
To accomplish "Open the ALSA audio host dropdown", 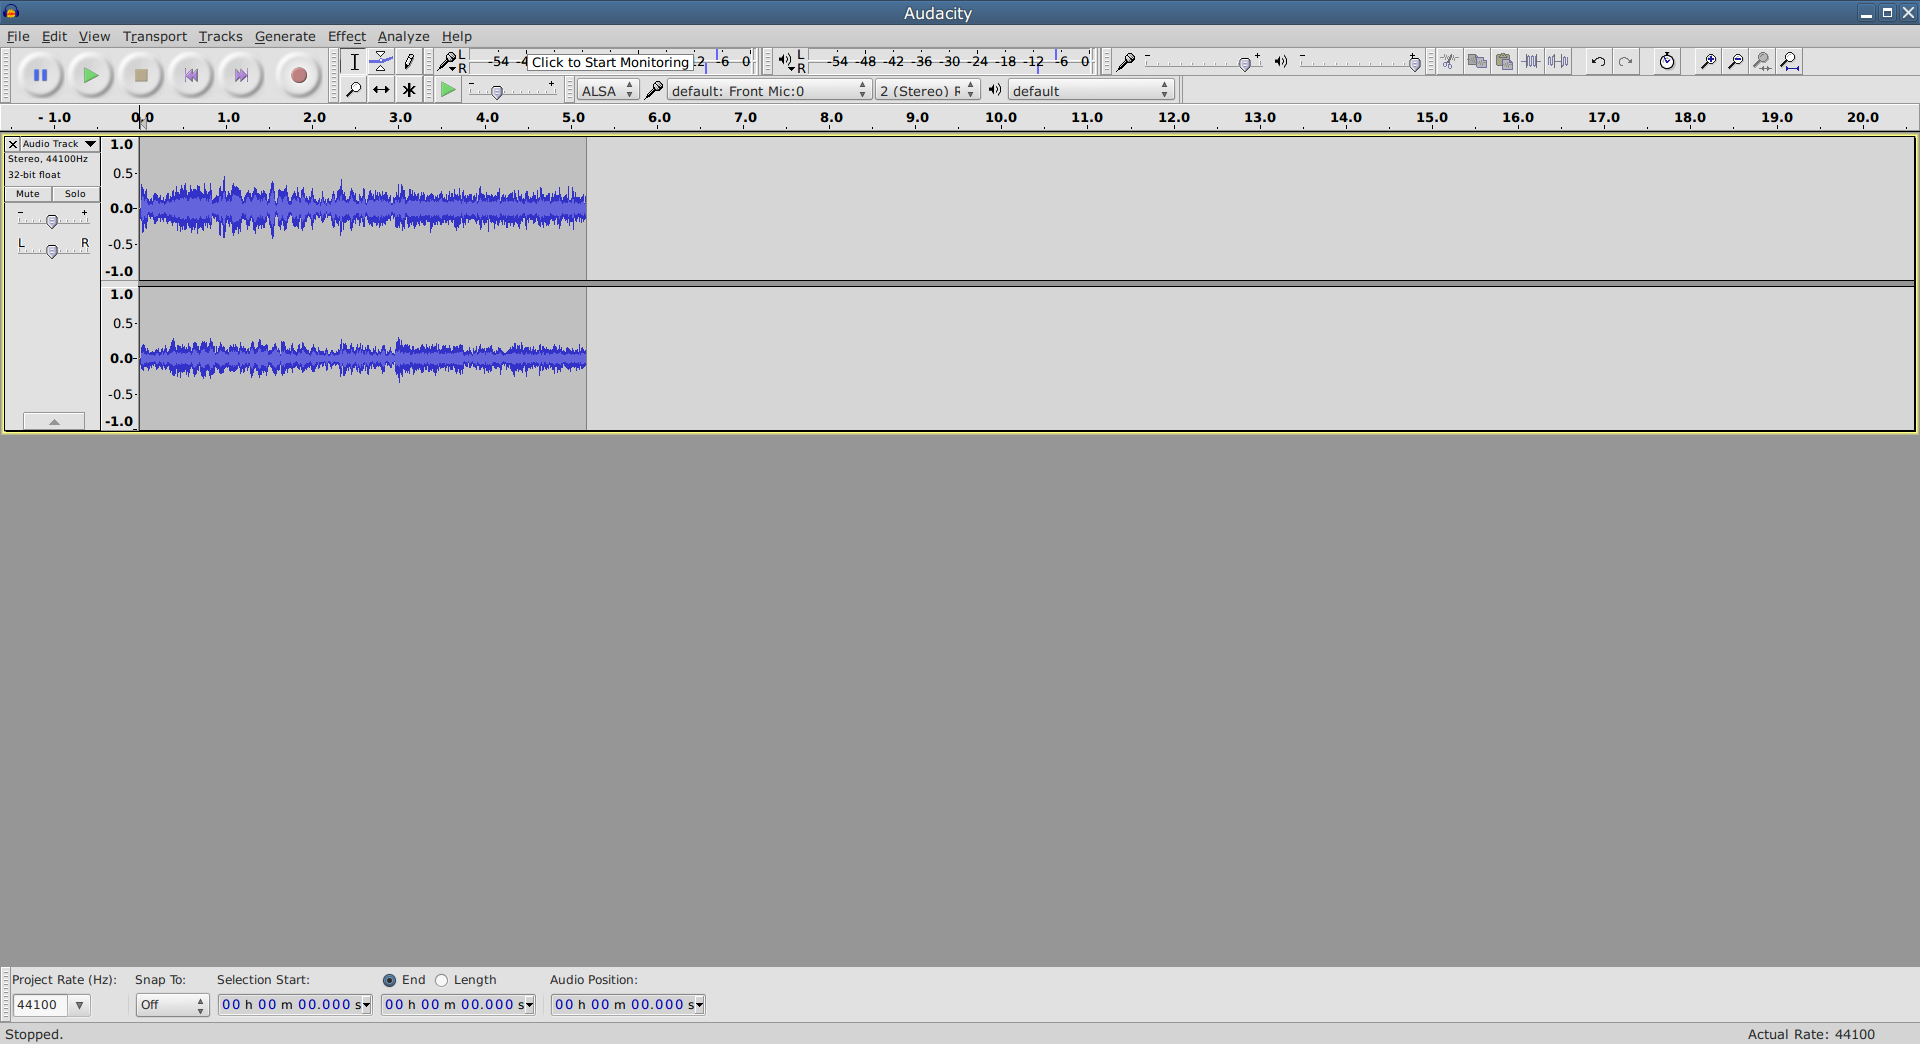I will coord(608,91).
